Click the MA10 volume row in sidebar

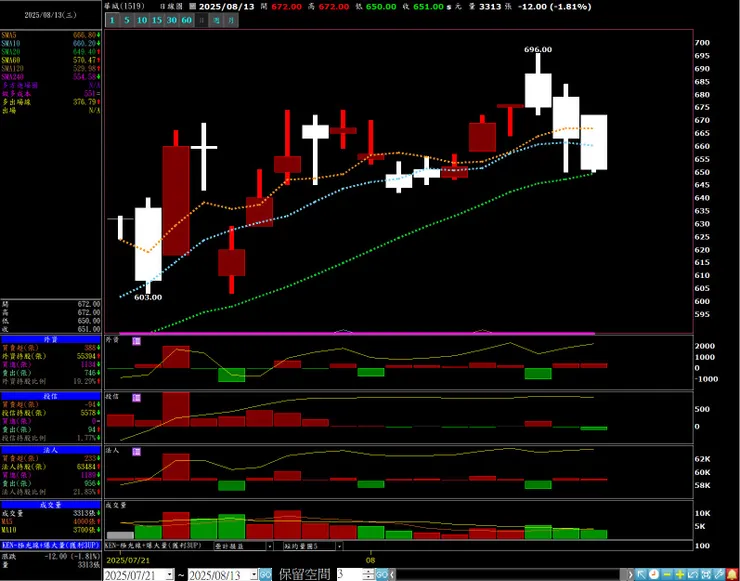(x=50, y=530)
